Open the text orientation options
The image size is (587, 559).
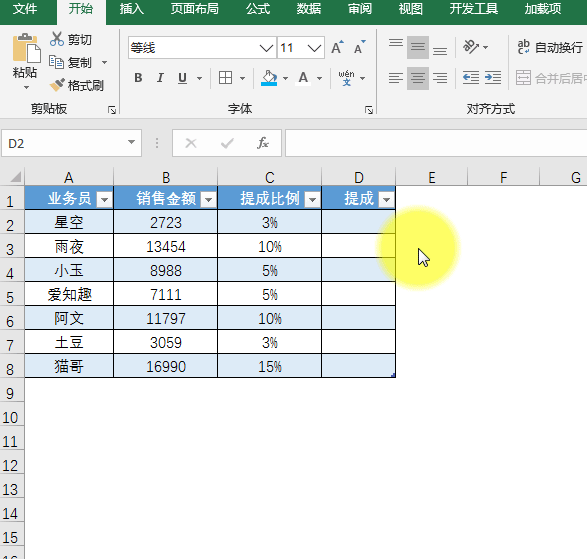click(471, 47)
